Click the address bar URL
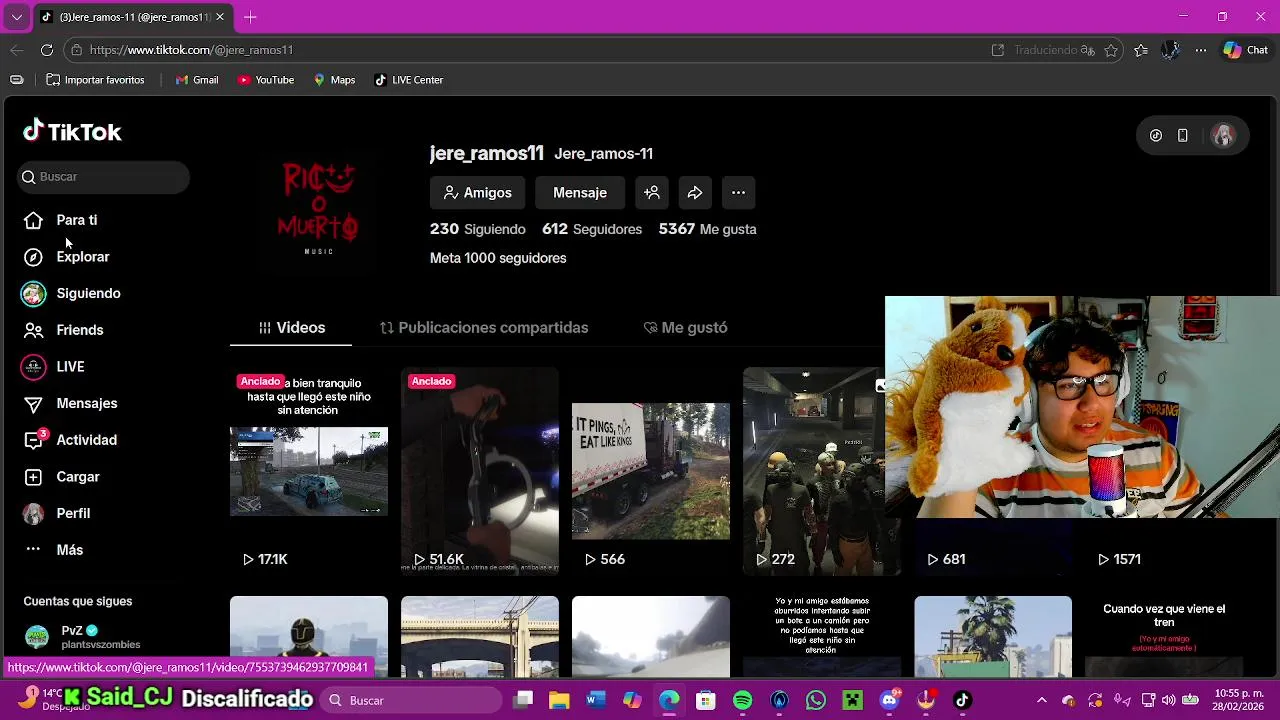The height and width of the screenshot is (720, 1280). 191,50
